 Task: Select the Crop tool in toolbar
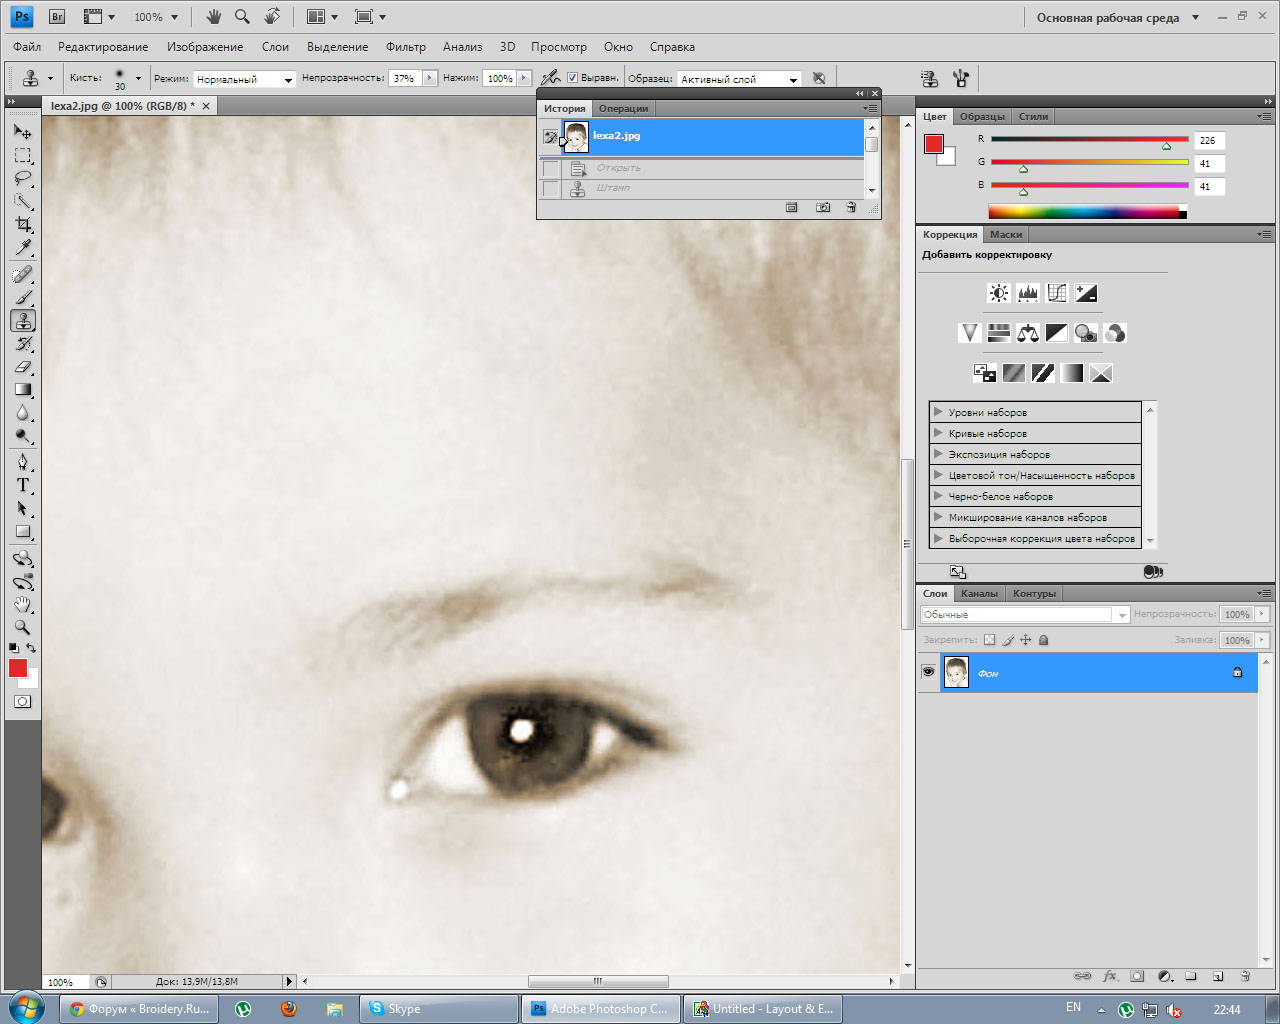[23, 224]
